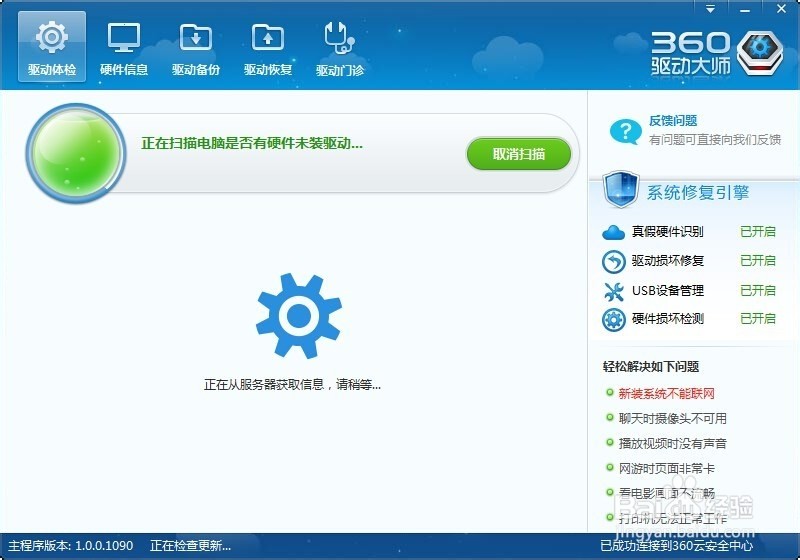Click 已成功连接到360云安全中心 status
Screen dimensions: 800x560
(x=677, y=546)
